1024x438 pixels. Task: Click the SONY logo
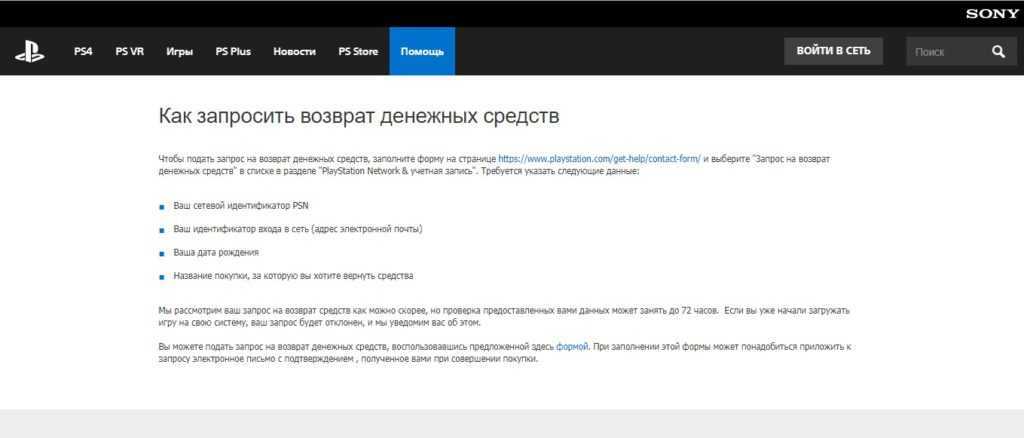click(x=991, y=13)
